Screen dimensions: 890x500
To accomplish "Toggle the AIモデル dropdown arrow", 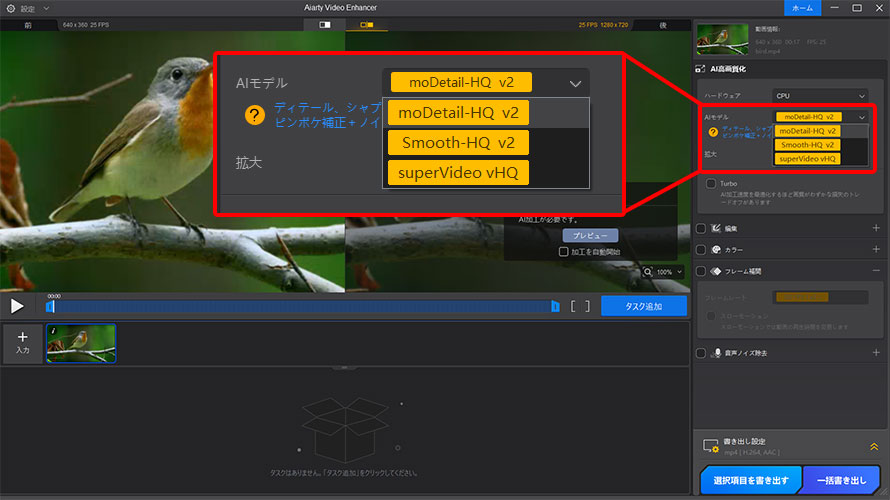I will pos(862,117).
